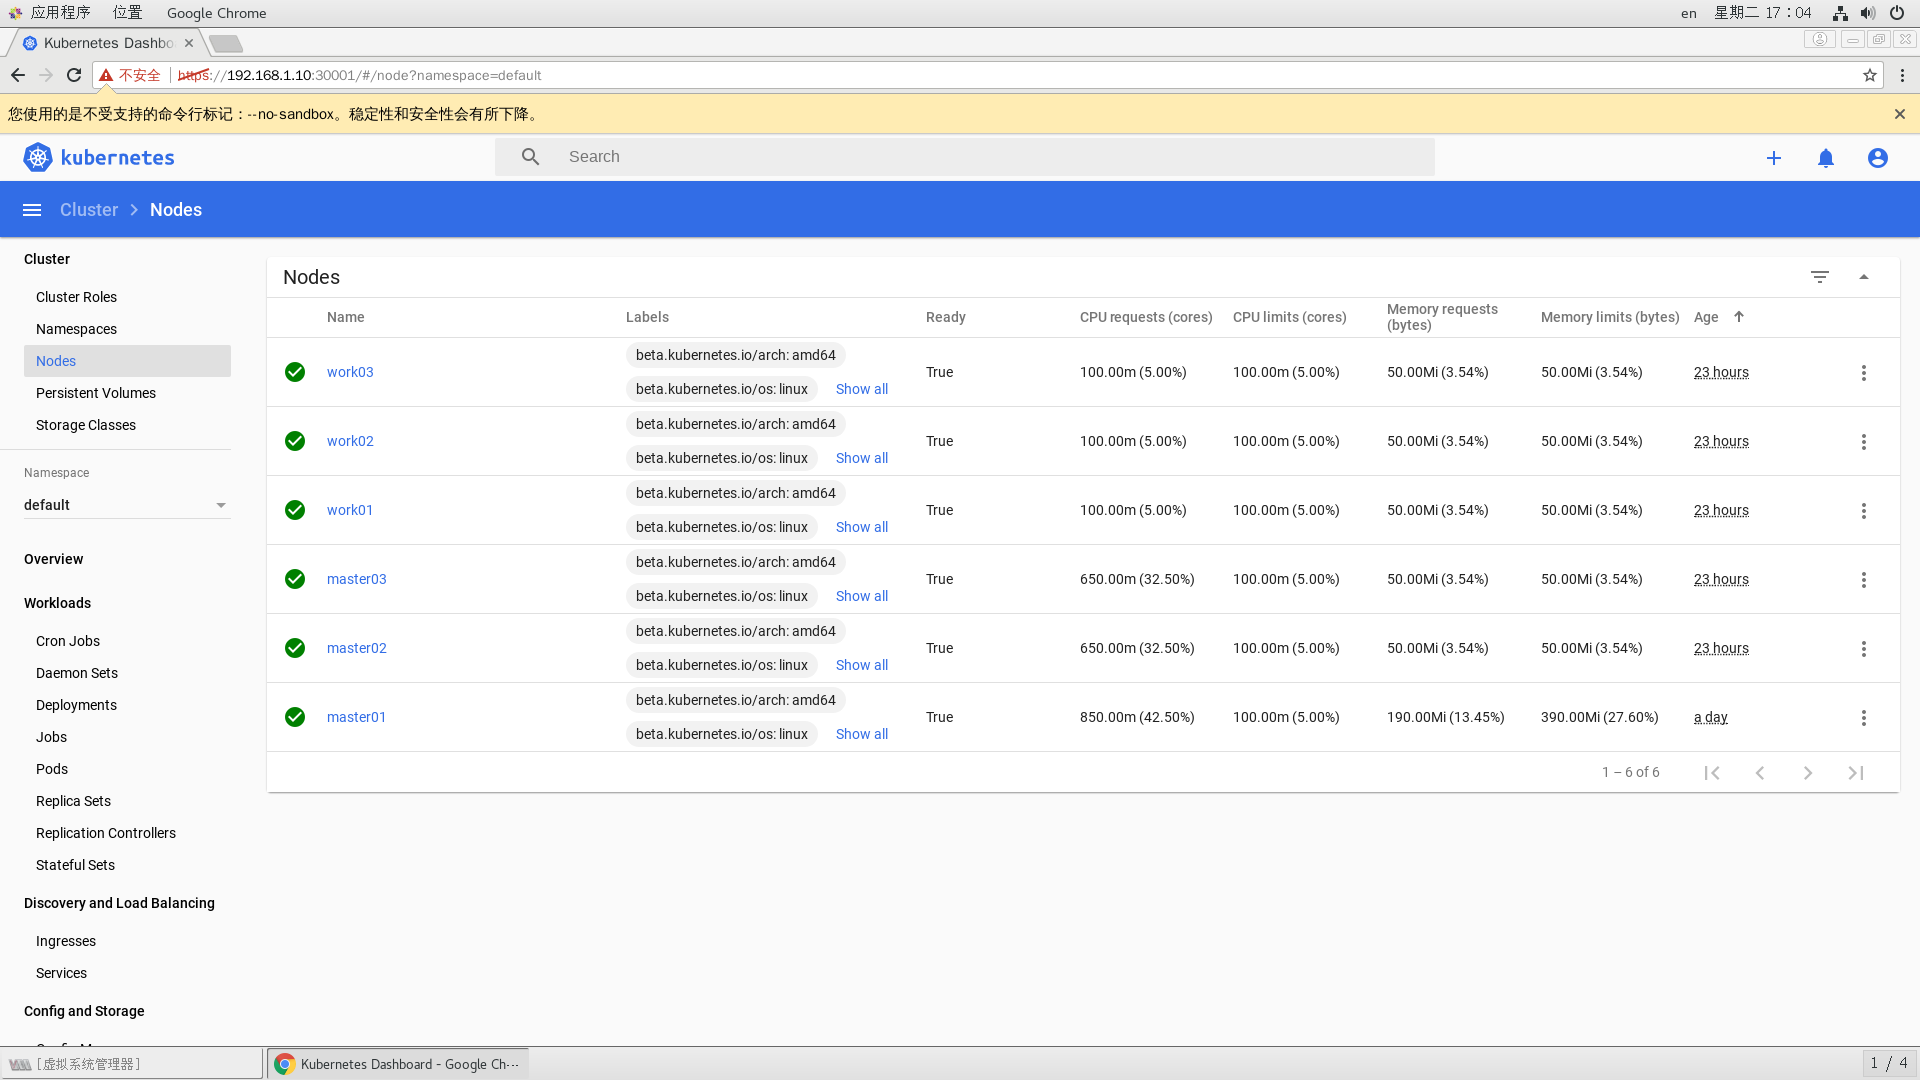Open actions menu for master01 node
Image resolution: width=1920 pixels, height=1080 pixels.
pyautogui.click(x=1863, y=718)
